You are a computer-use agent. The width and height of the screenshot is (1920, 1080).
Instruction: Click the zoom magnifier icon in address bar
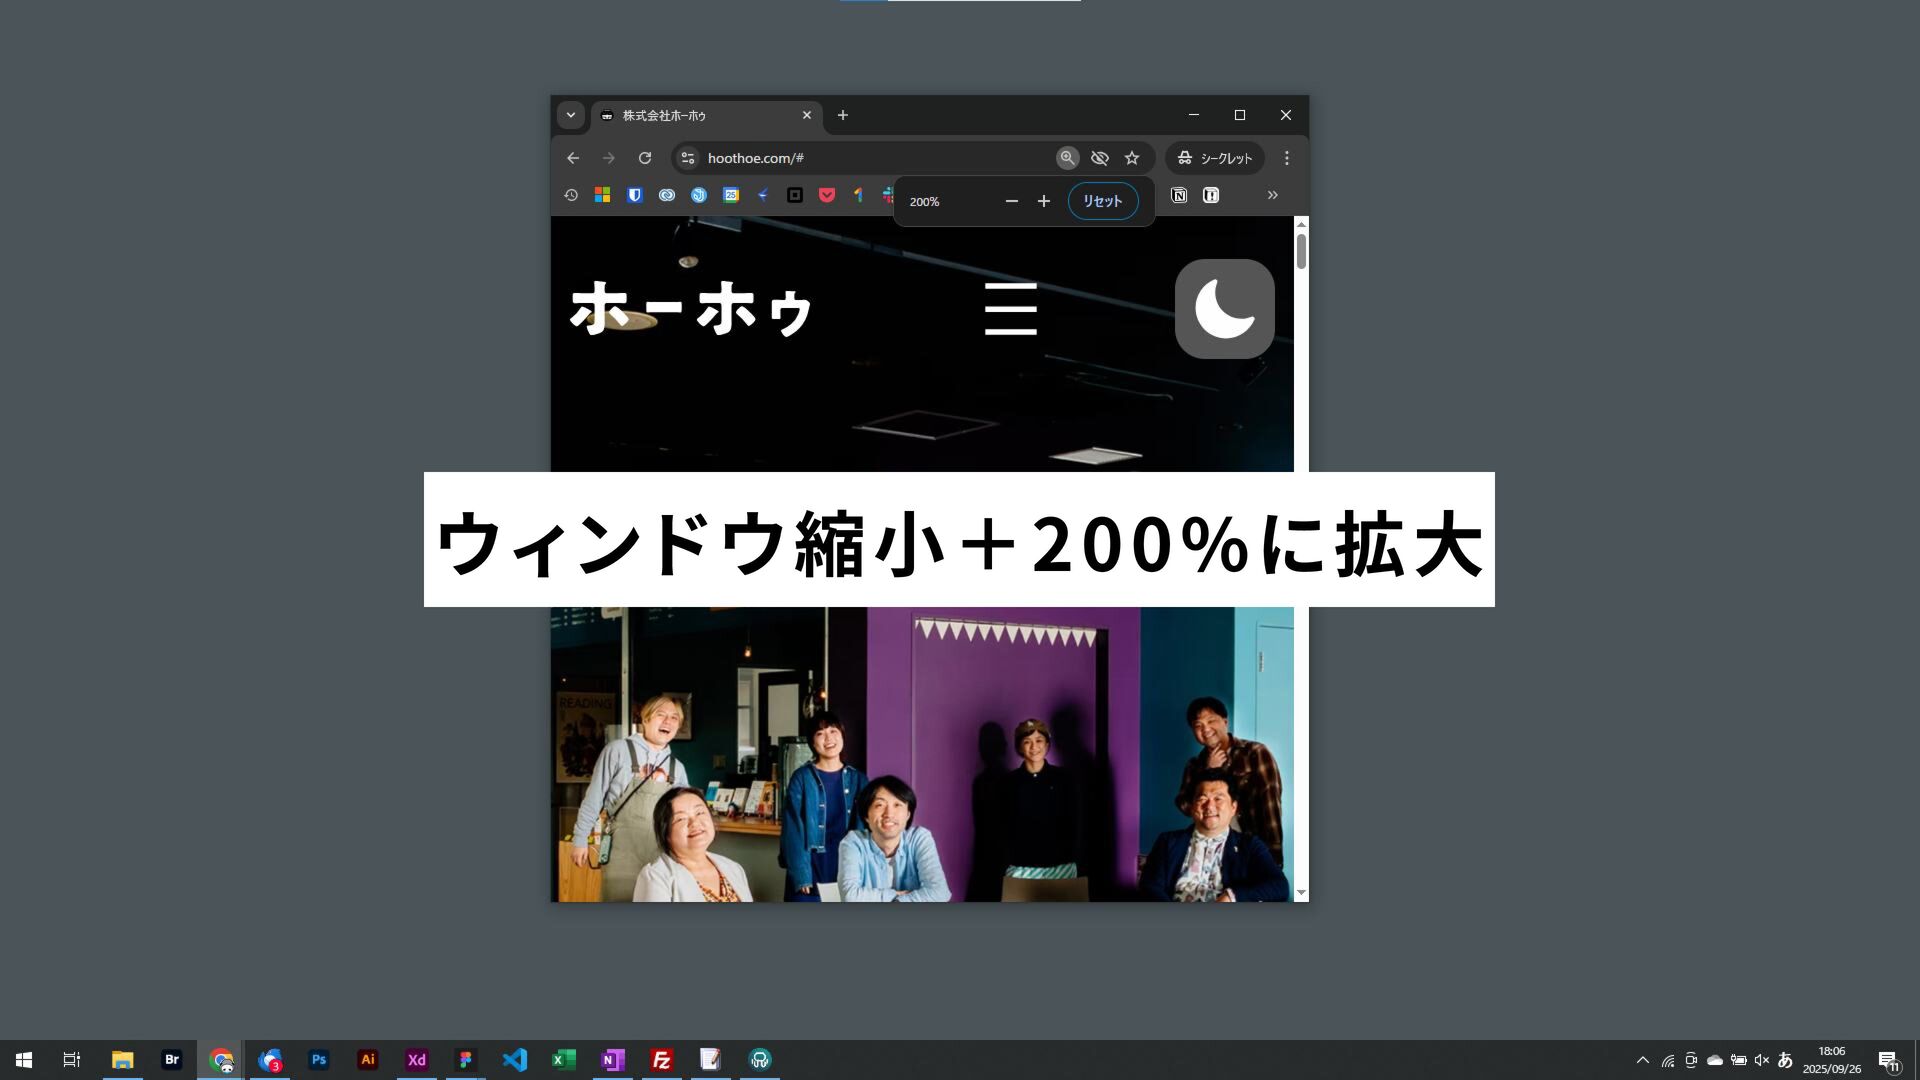(x=1067, y=158)
